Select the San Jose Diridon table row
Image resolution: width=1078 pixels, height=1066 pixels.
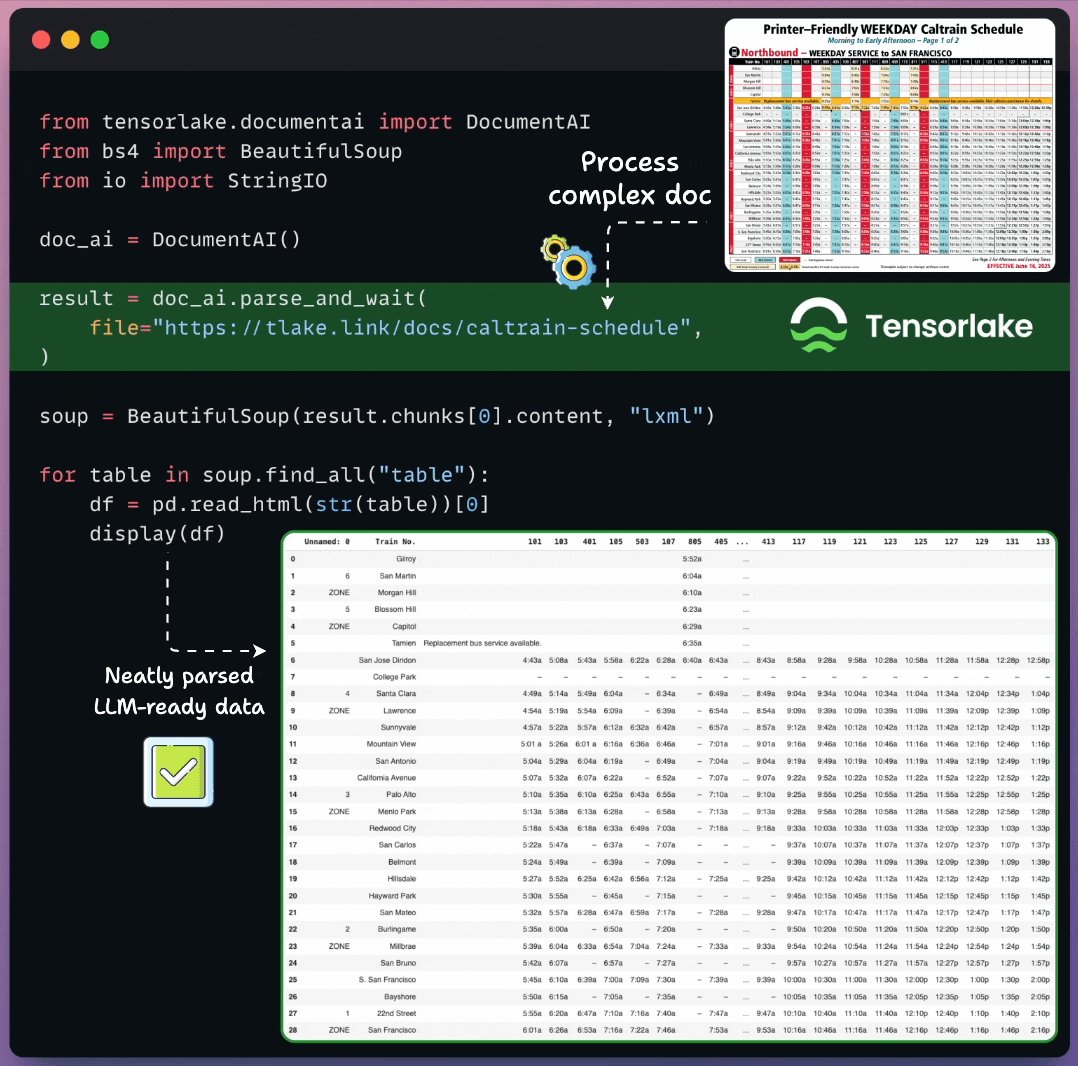[x=387, y=660]
